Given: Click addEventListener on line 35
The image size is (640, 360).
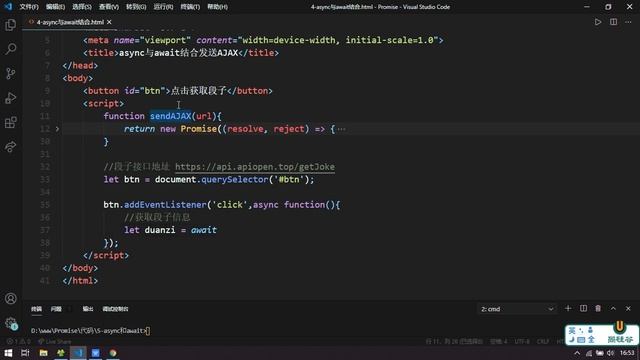Looking at the screenshot, I should pos(165,205).
